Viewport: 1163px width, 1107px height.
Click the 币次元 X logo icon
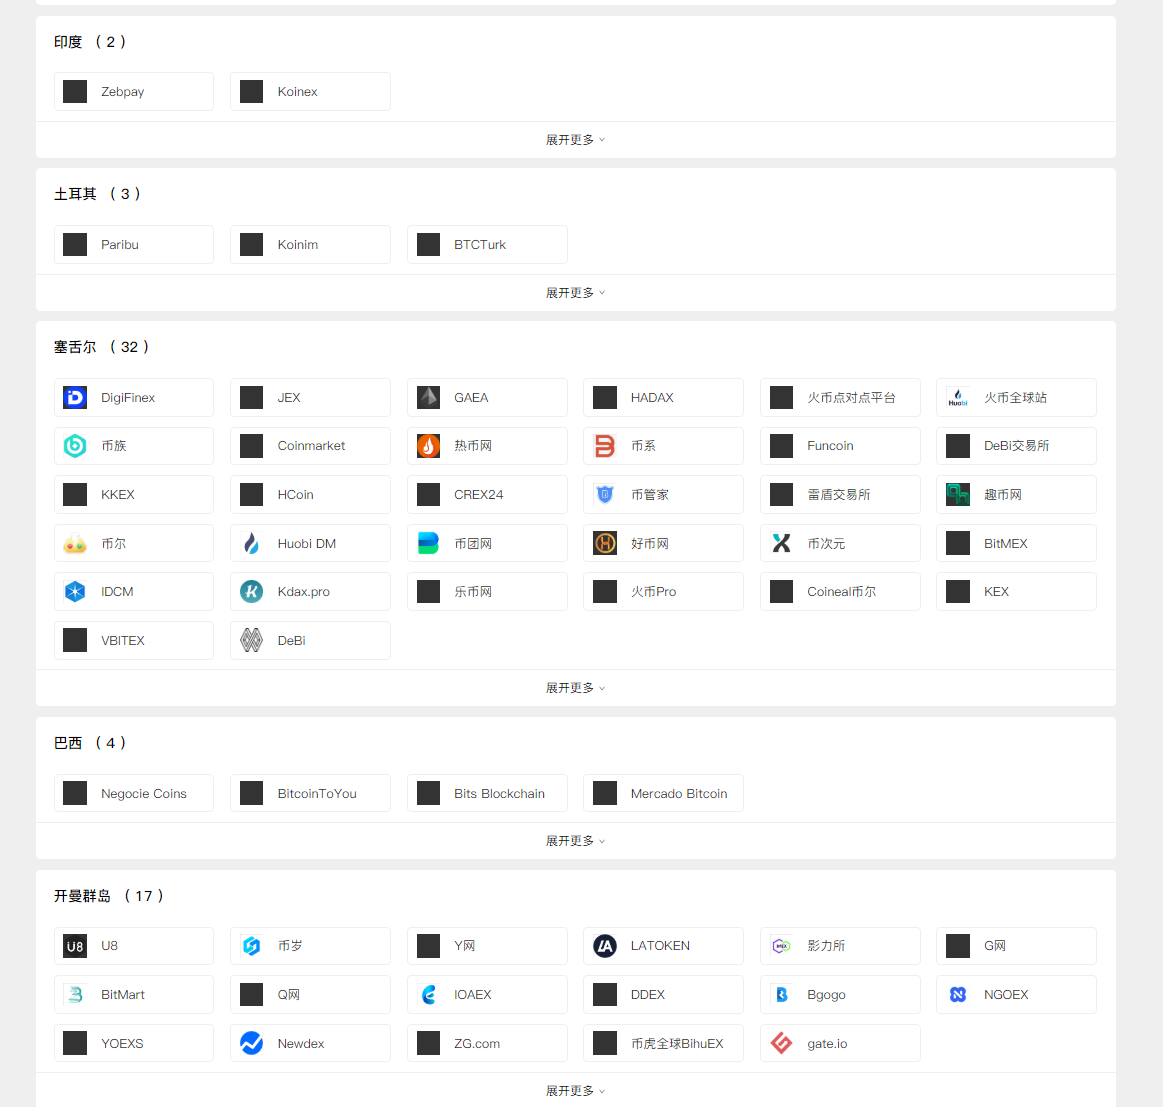pos(782,544)
